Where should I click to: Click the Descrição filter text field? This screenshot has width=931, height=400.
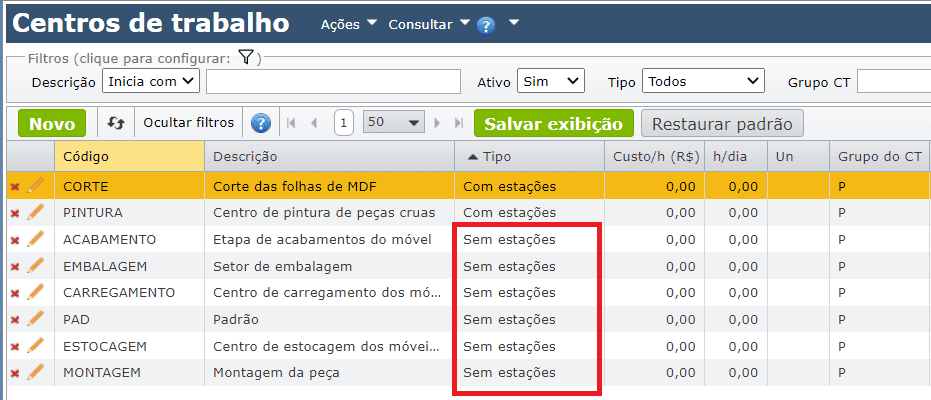[332, 81]
